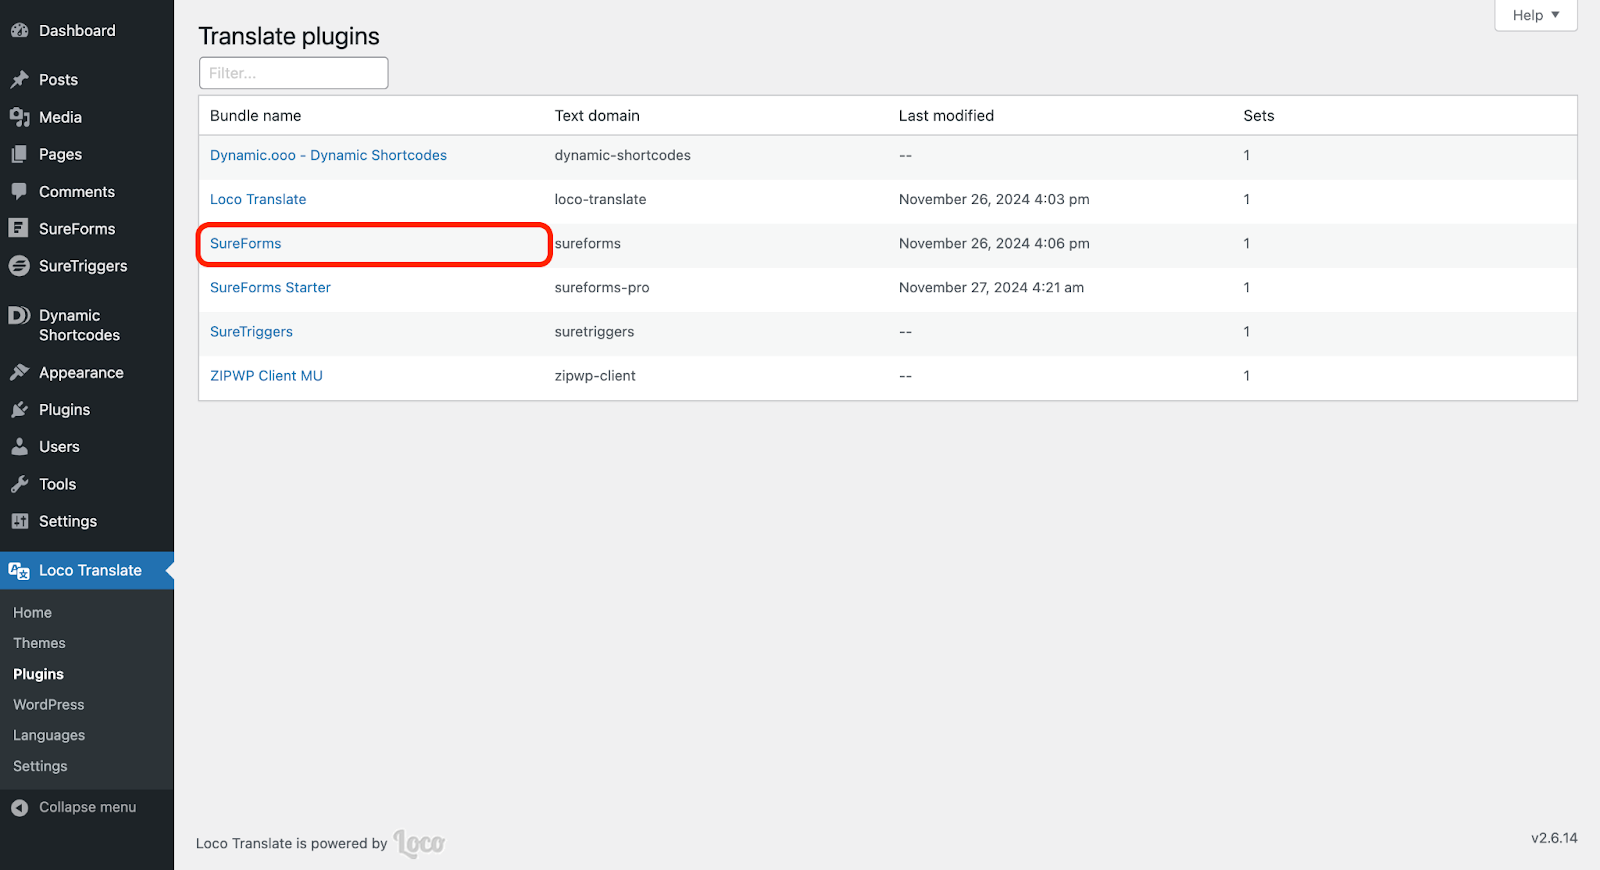
Task: Open the Posts menu
Action: [58, 80]
